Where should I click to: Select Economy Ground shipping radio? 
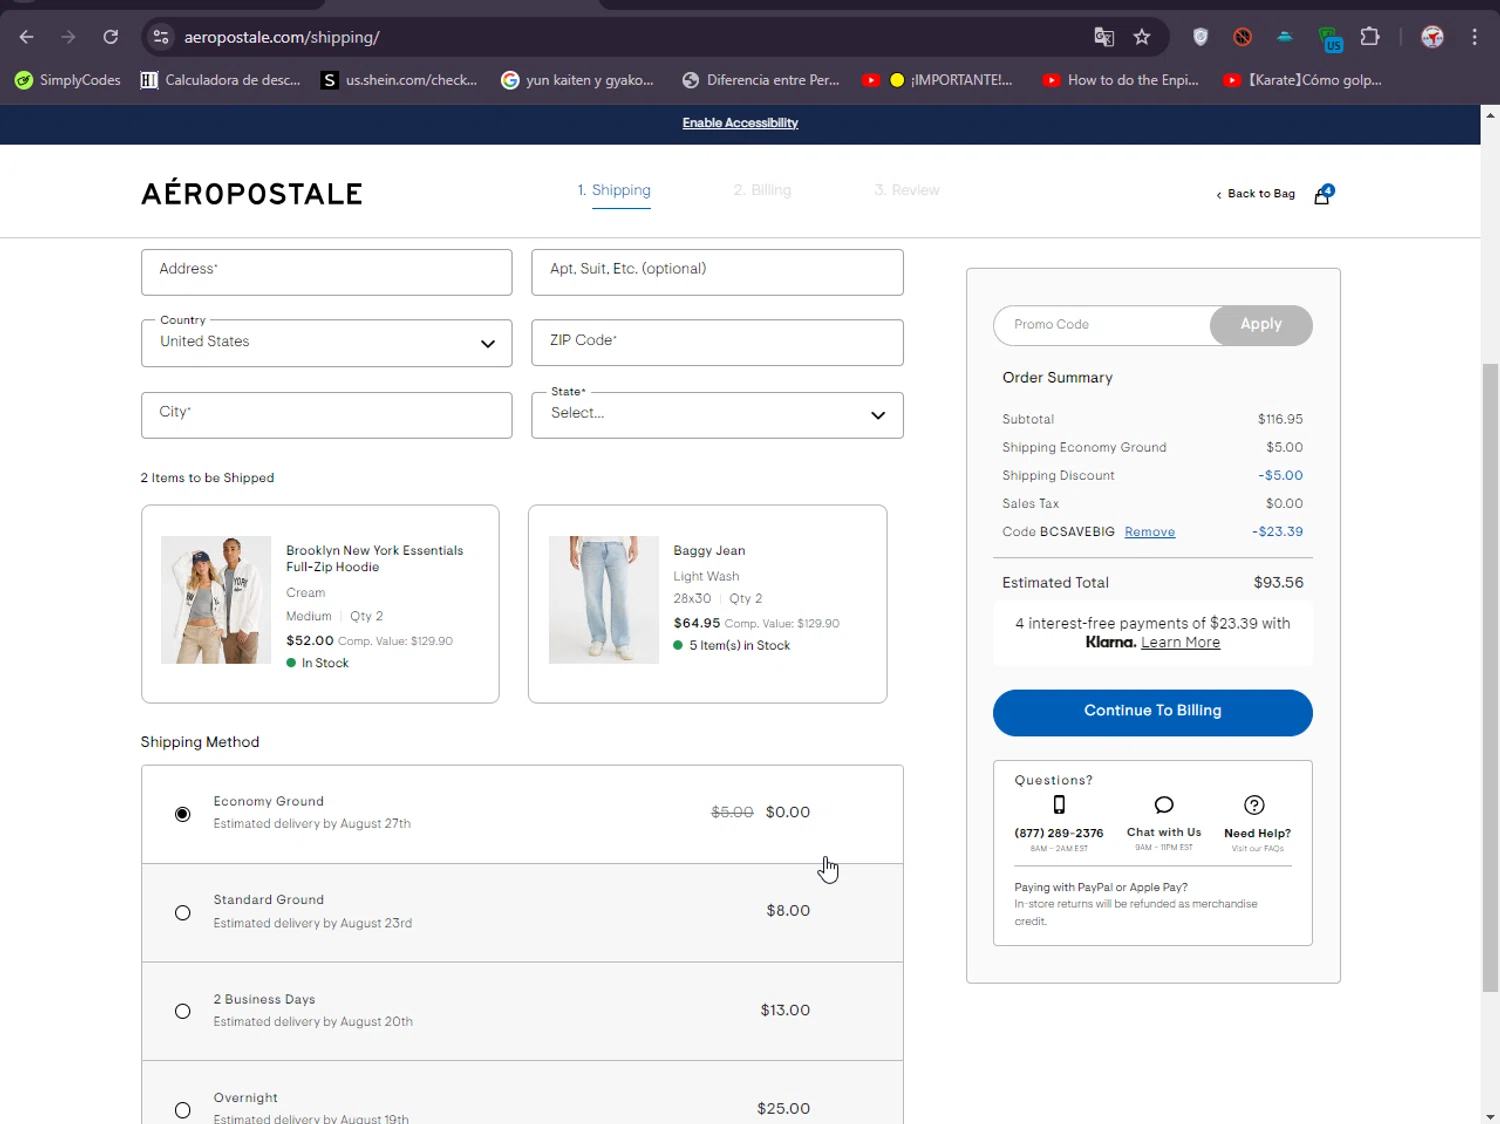182,814
